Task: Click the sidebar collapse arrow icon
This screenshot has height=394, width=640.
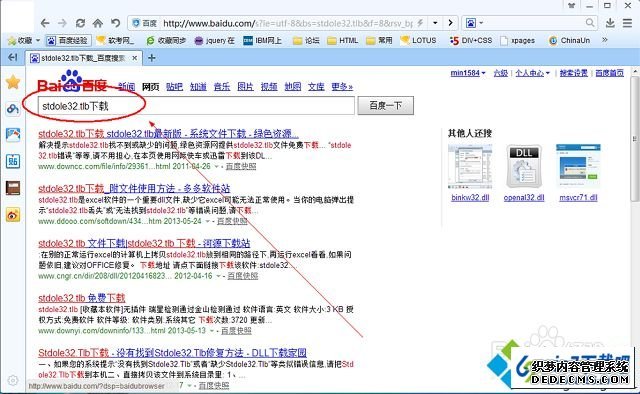Action: (13, 57)
